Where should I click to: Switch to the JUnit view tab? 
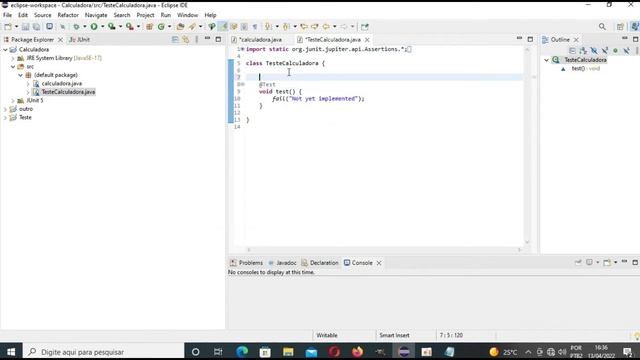tap(79, 40)
